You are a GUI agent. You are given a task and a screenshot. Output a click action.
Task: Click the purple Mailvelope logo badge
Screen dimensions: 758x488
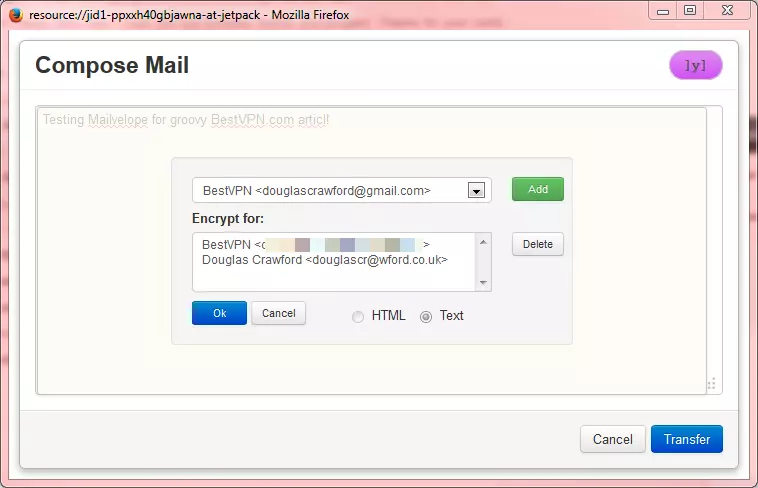[x=696, y=65]
